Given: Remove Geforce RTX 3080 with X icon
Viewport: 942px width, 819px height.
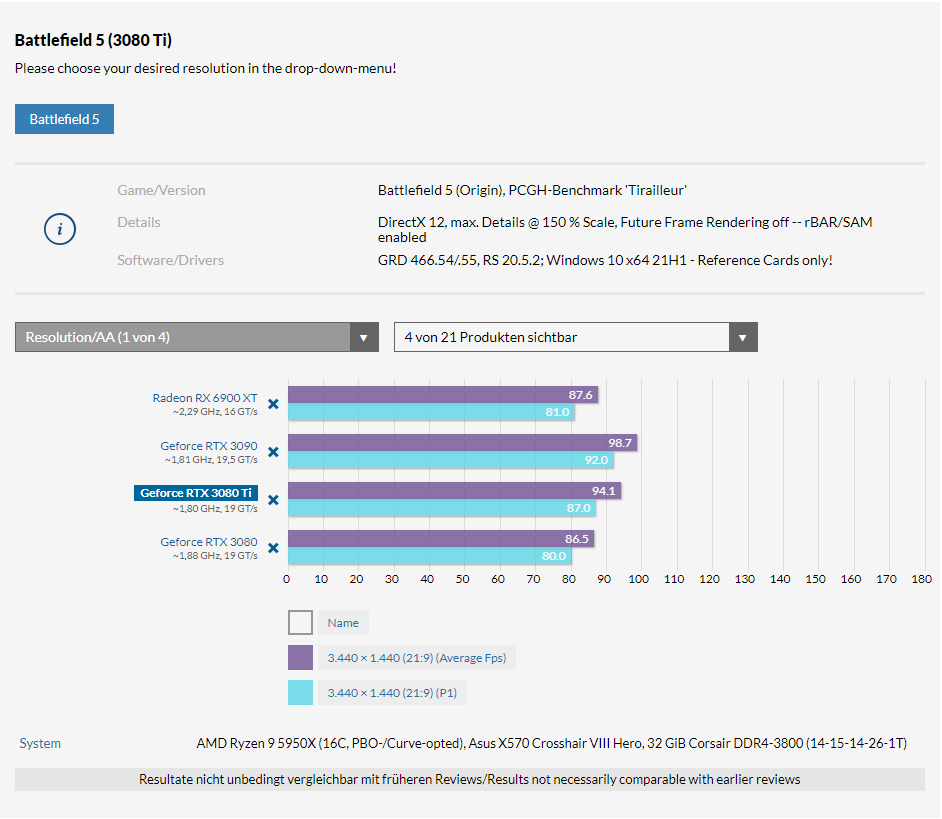Looking at the screenshot, I should click(273, 548).
